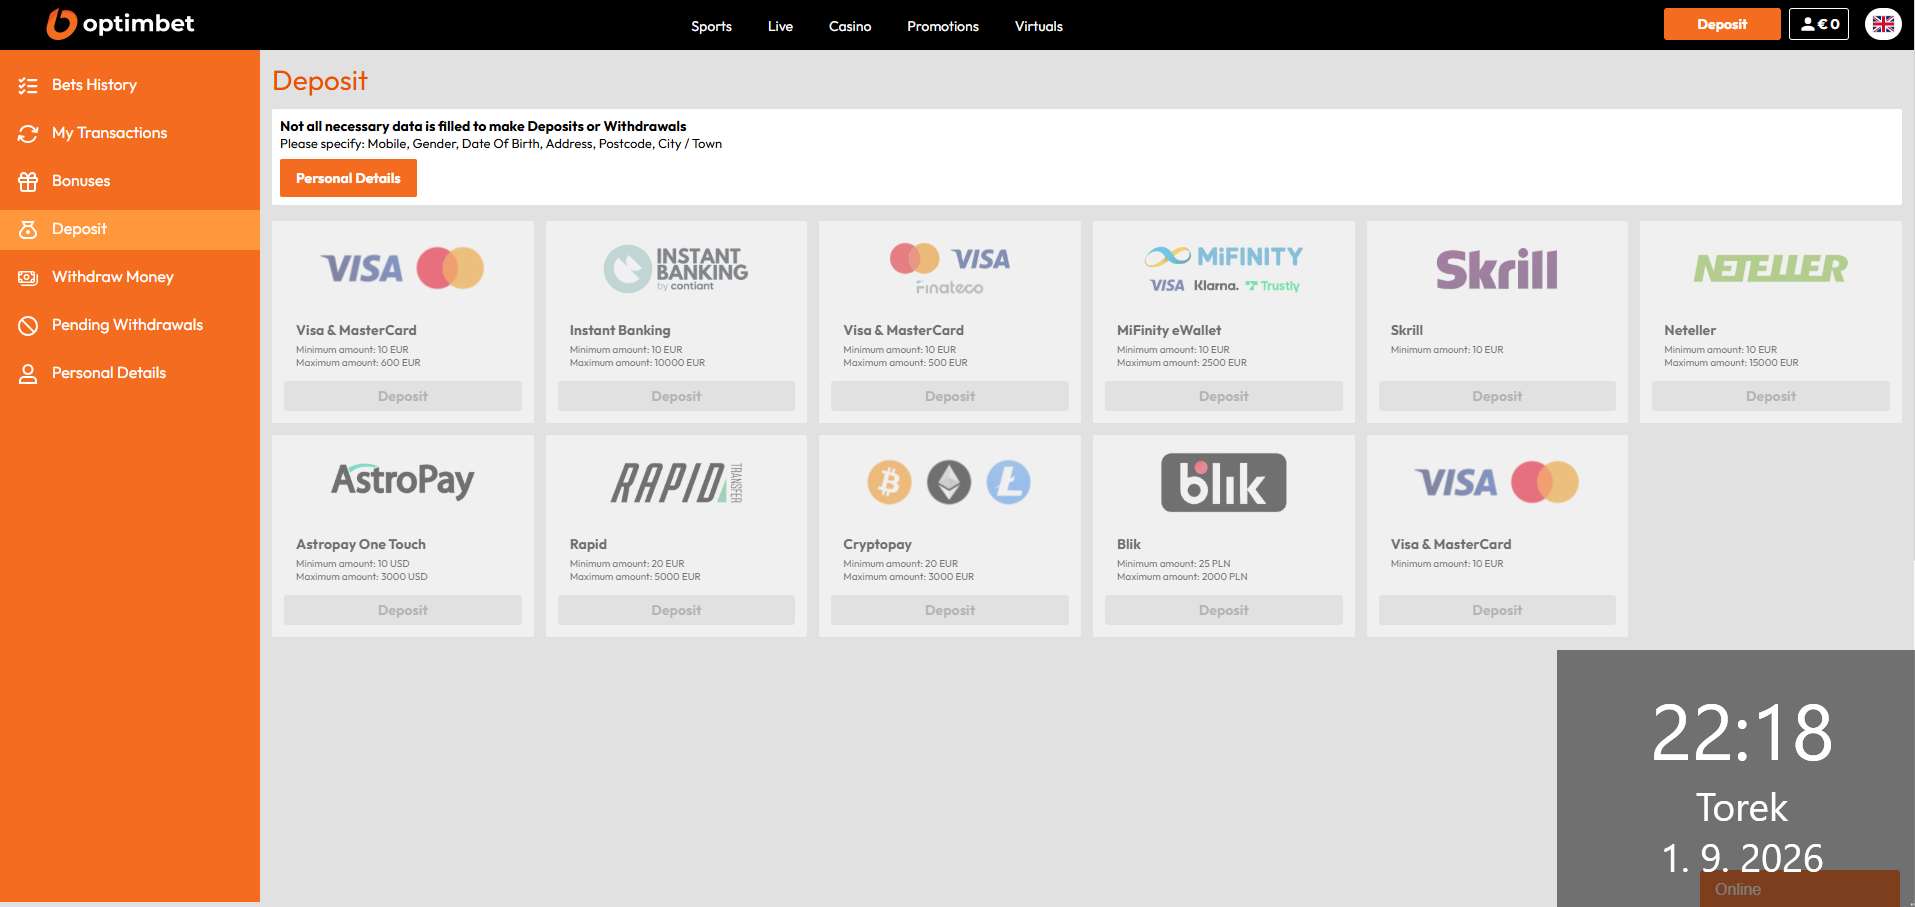1915x907 pixels.
Task: Choose Deposit under Instant Banking
Action: (676, 396)
